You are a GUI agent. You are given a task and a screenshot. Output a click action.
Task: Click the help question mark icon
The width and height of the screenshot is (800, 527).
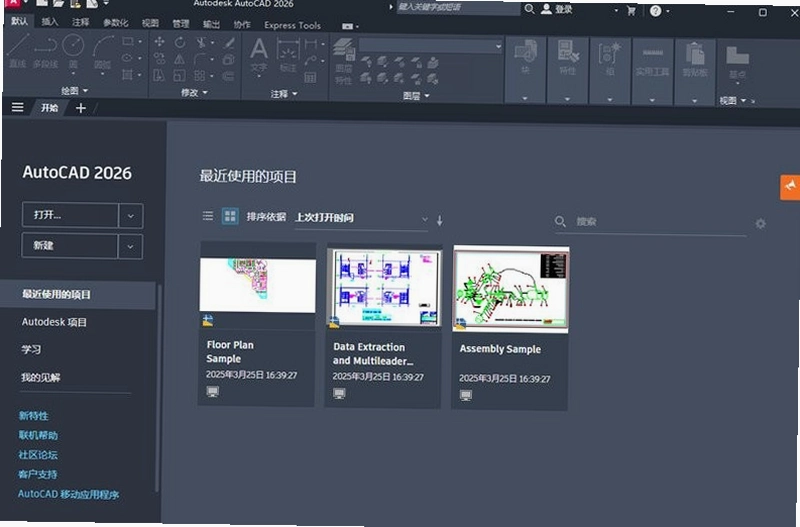(656, 11)
